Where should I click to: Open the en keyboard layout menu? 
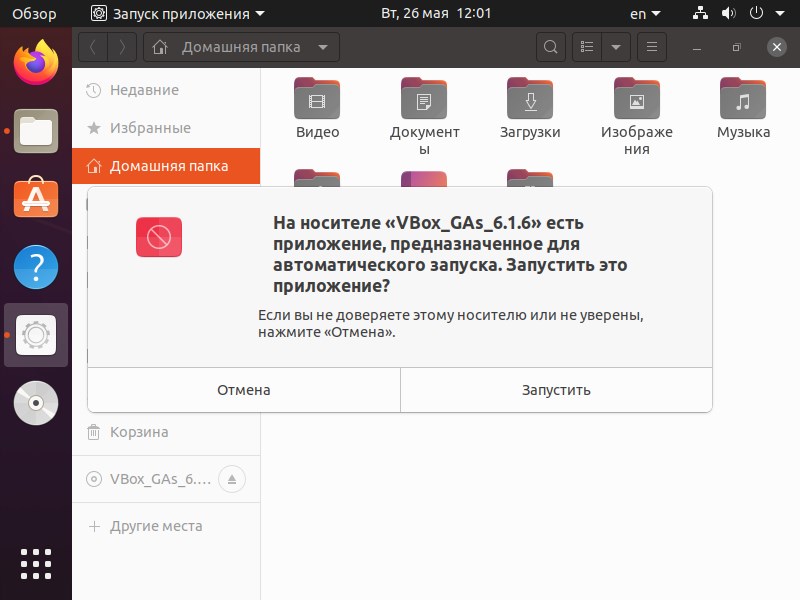coord(645,14)
